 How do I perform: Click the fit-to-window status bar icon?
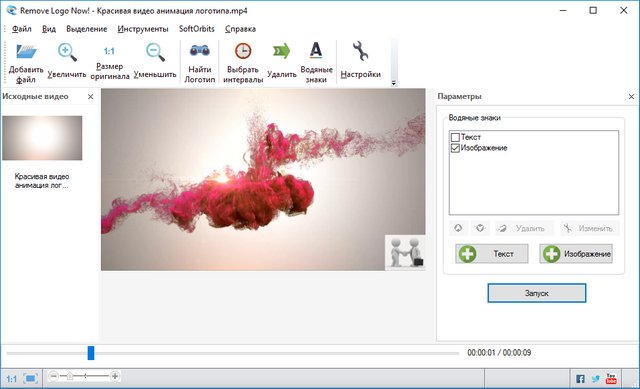[31, 379]
